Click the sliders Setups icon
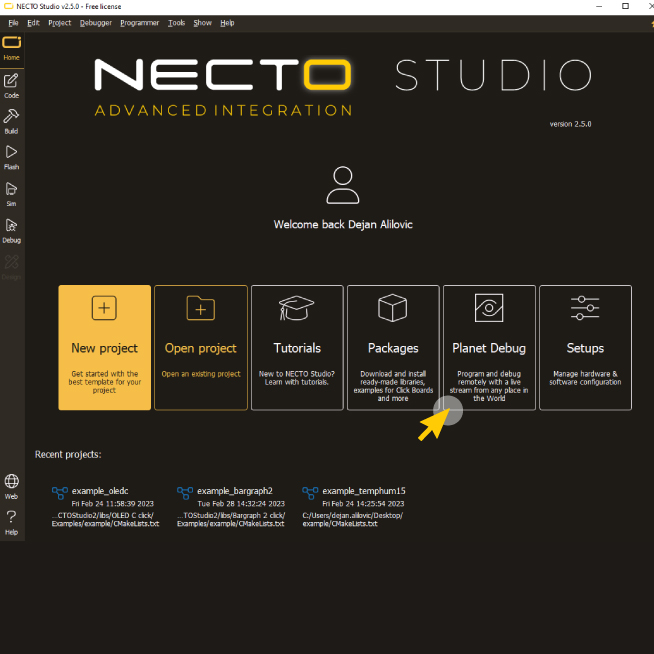This screenshot has height=654, width=654. coord(585,308)
